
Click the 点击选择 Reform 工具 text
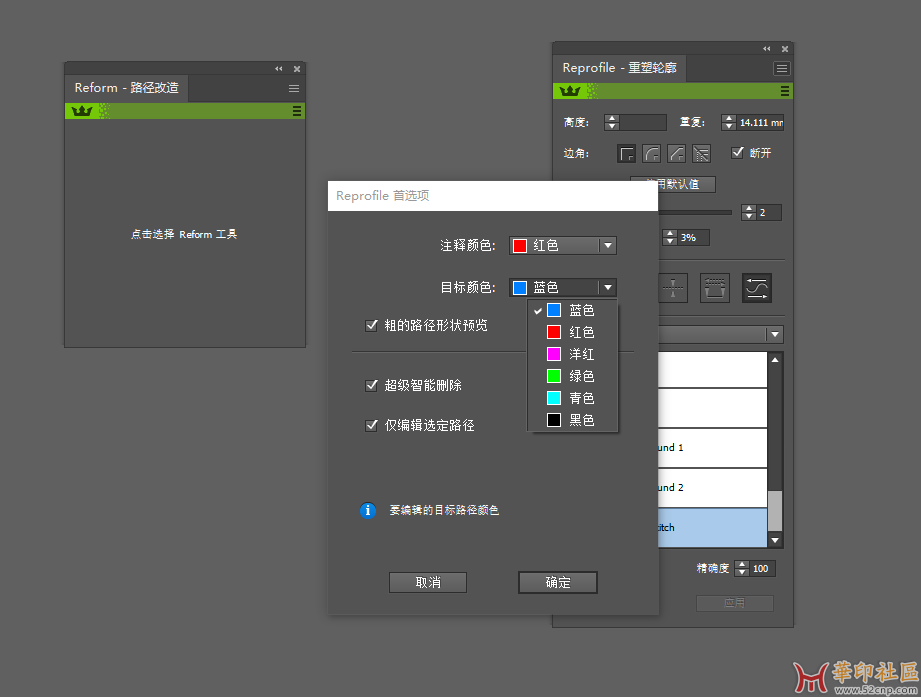tap(184, 234)
